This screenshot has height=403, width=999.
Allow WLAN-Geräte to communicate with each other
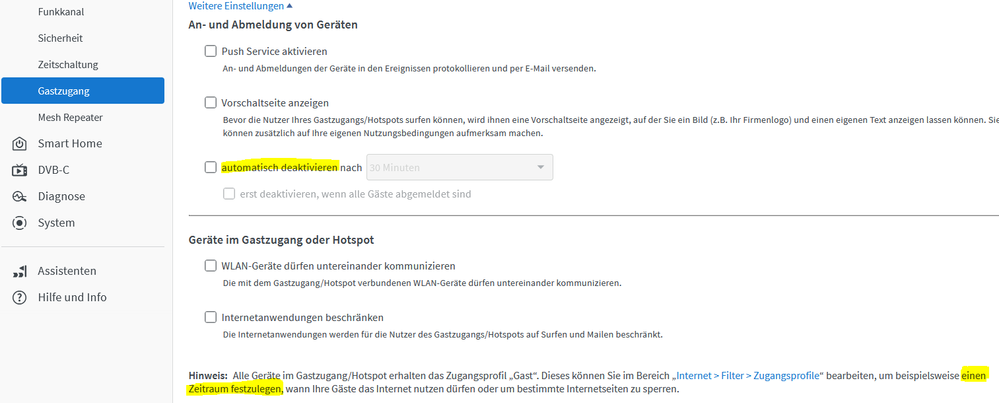[210, 266]
